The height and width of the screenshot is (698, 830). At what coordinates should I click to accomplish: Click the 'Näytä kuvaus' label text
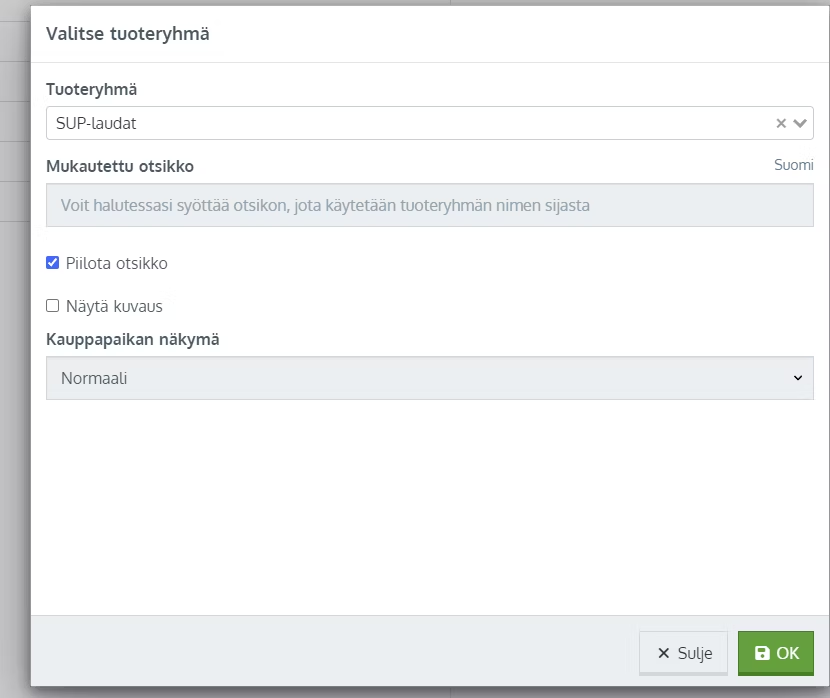click(114, 306)
